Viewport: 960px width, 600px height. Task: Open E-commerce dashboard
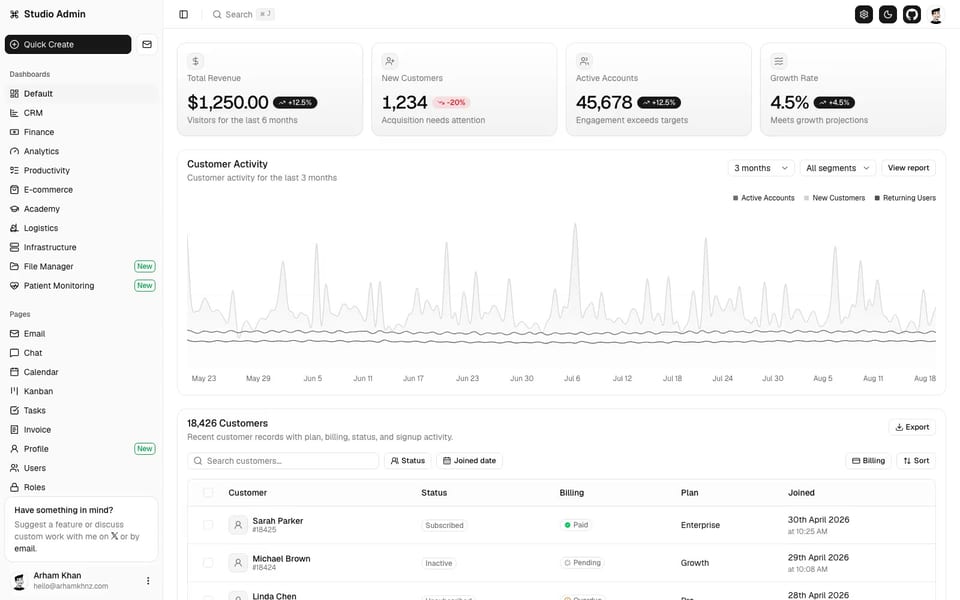(81, 190)
